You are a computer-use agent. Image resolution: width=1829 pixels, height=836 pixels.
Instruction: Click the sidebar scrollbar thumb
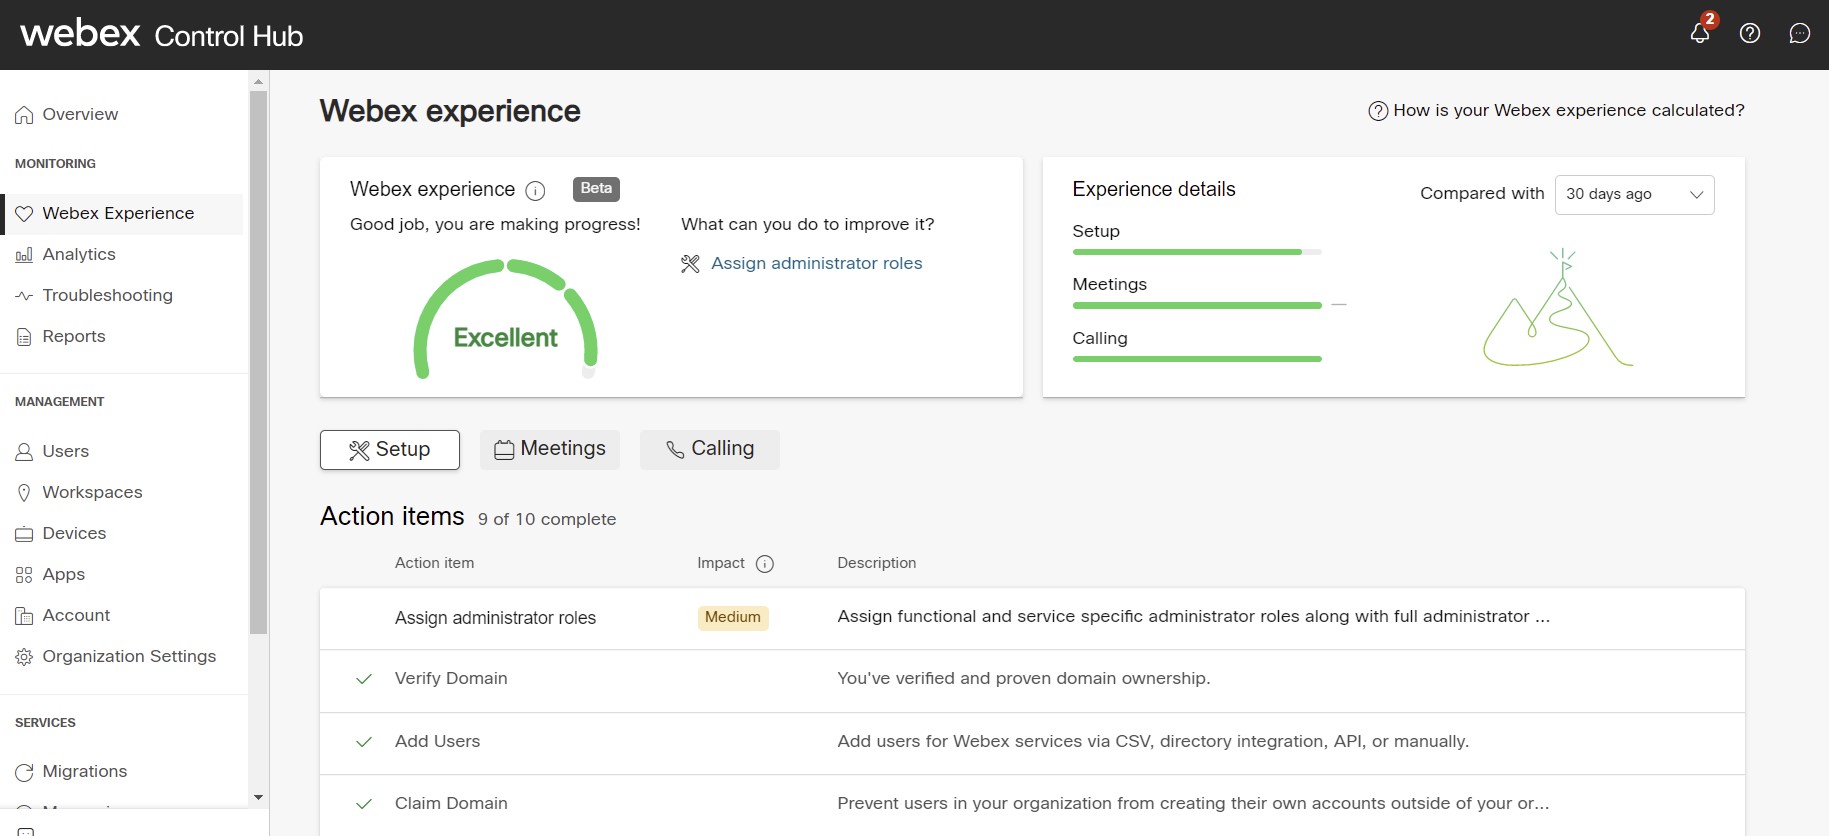point(258,362)
